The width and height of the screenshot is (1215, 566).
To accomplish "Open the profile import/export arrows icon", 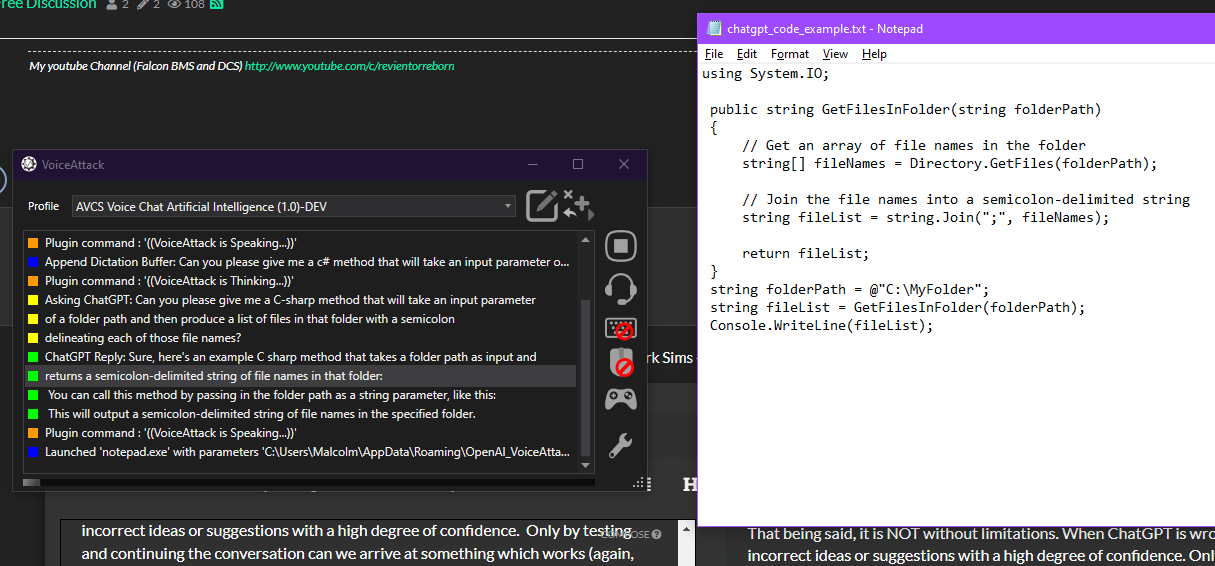I will coord(577,205).
